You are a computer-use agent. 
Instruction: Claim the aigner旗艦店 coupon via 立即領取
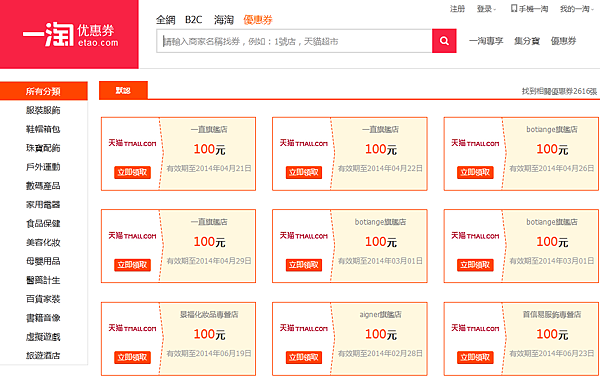(304, 358)
